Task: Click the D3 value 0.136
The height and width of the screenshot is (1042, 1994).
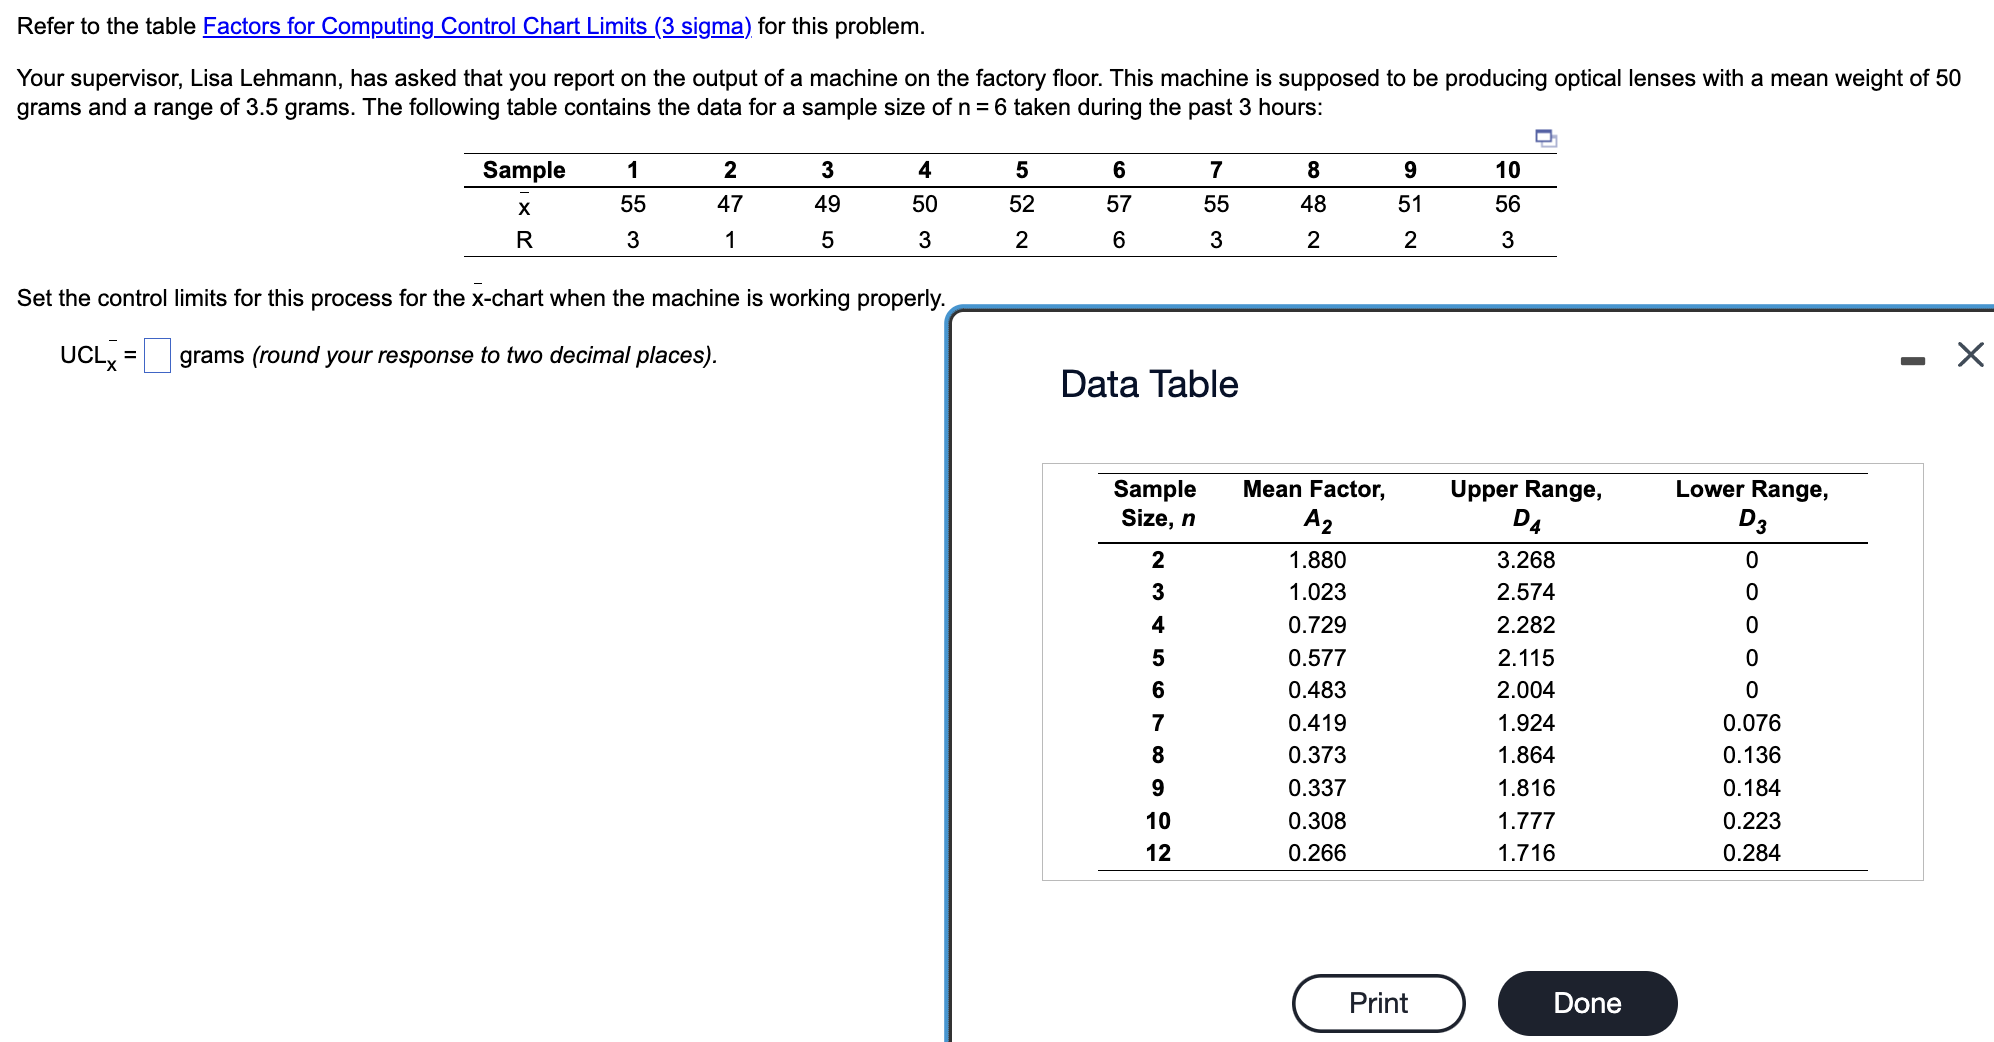Action: (1752, 755)
